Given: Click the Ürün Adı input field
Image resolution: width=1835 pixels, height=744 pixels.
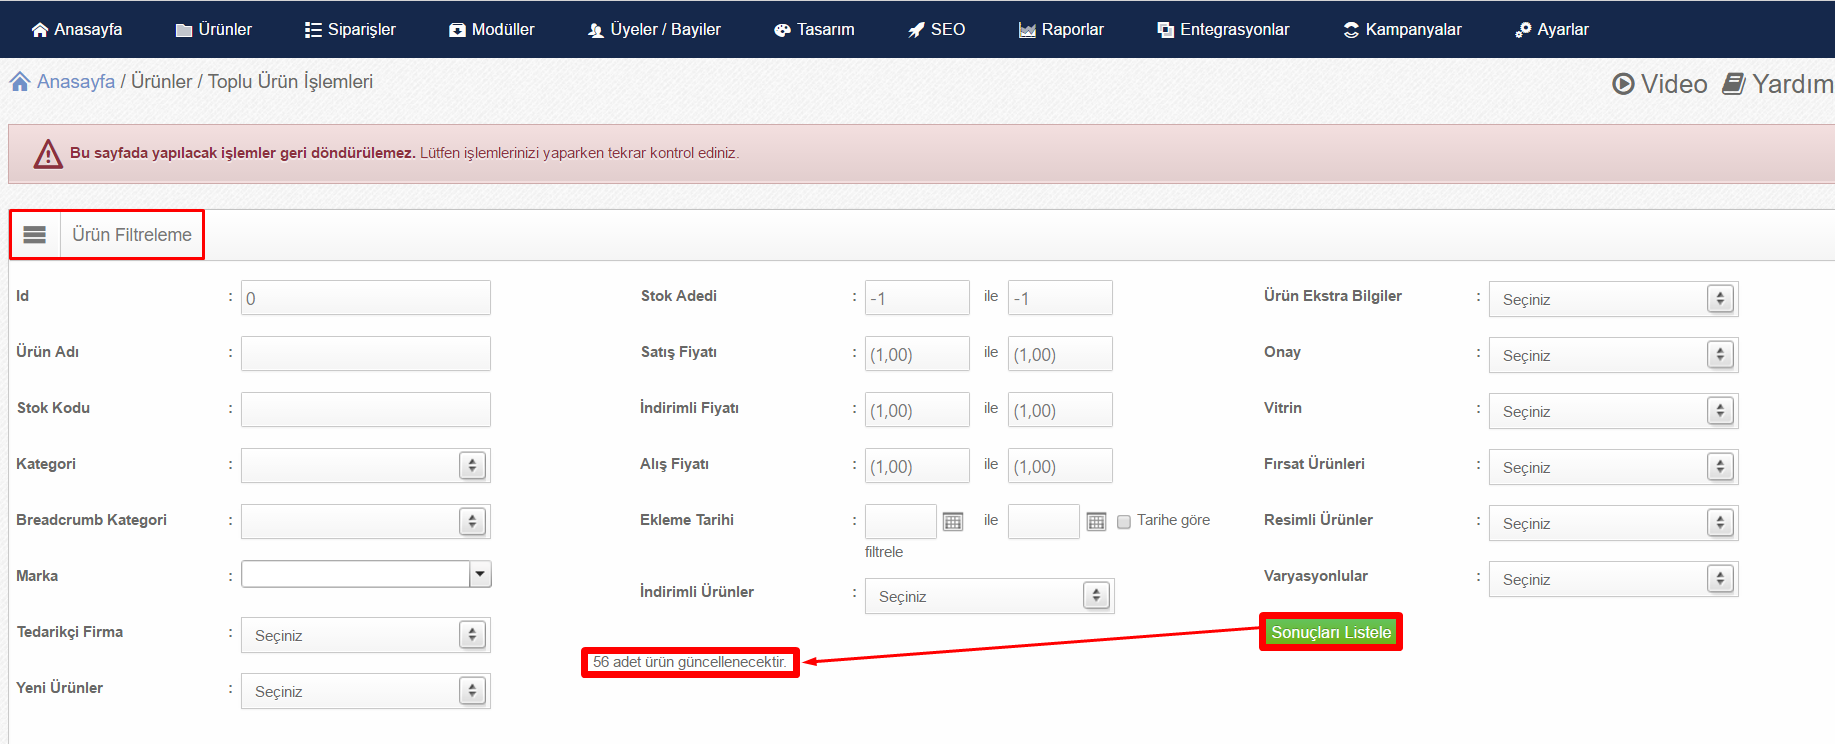Looking at the screenshot, I should 366,354.
